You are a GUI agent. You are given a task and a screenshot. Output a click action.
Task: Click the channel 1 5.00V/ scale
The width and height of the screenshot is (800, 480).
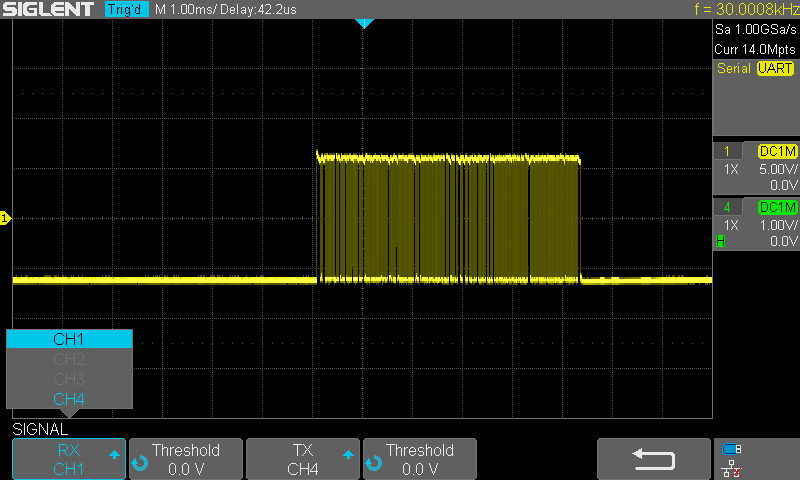click(x=778, y=169)
